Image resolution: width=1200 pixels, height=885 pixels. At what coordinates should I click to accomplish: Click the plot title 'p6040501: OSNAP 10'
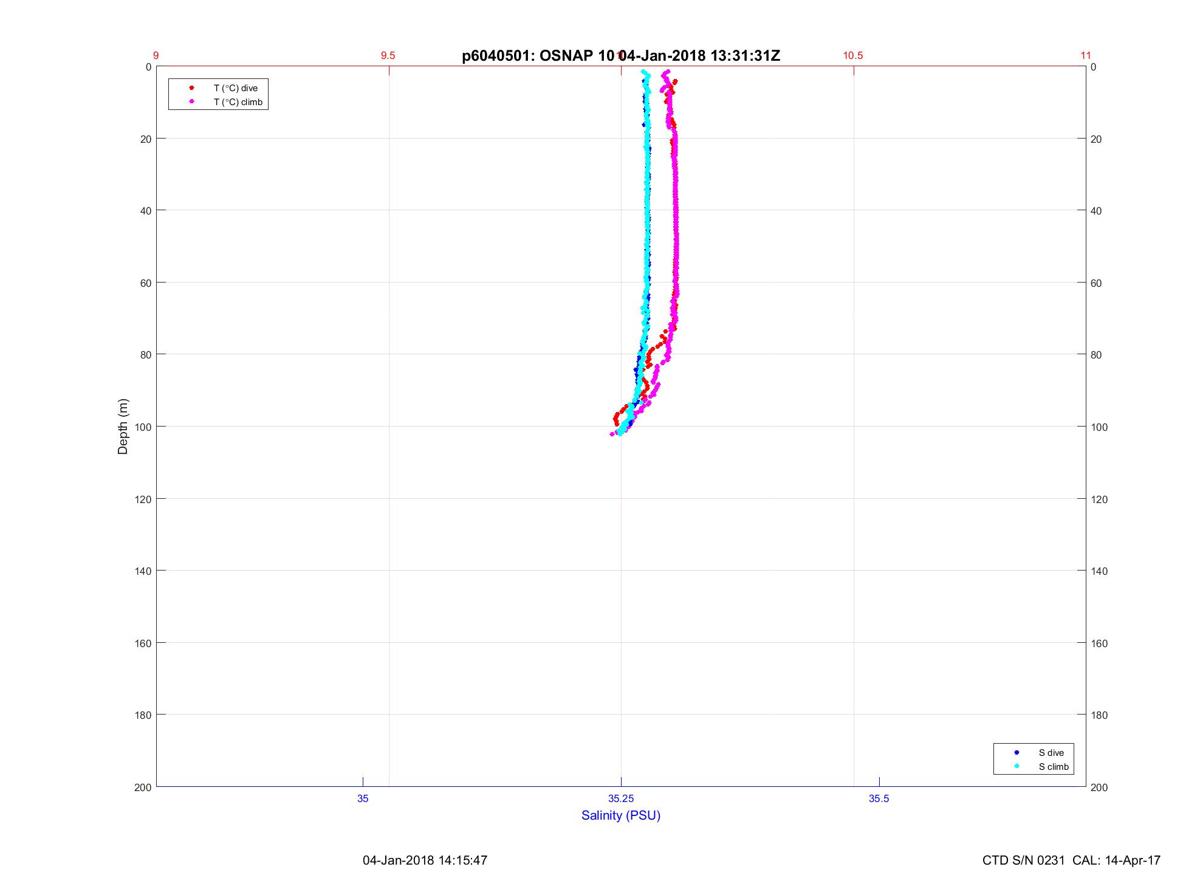[536, 56]
